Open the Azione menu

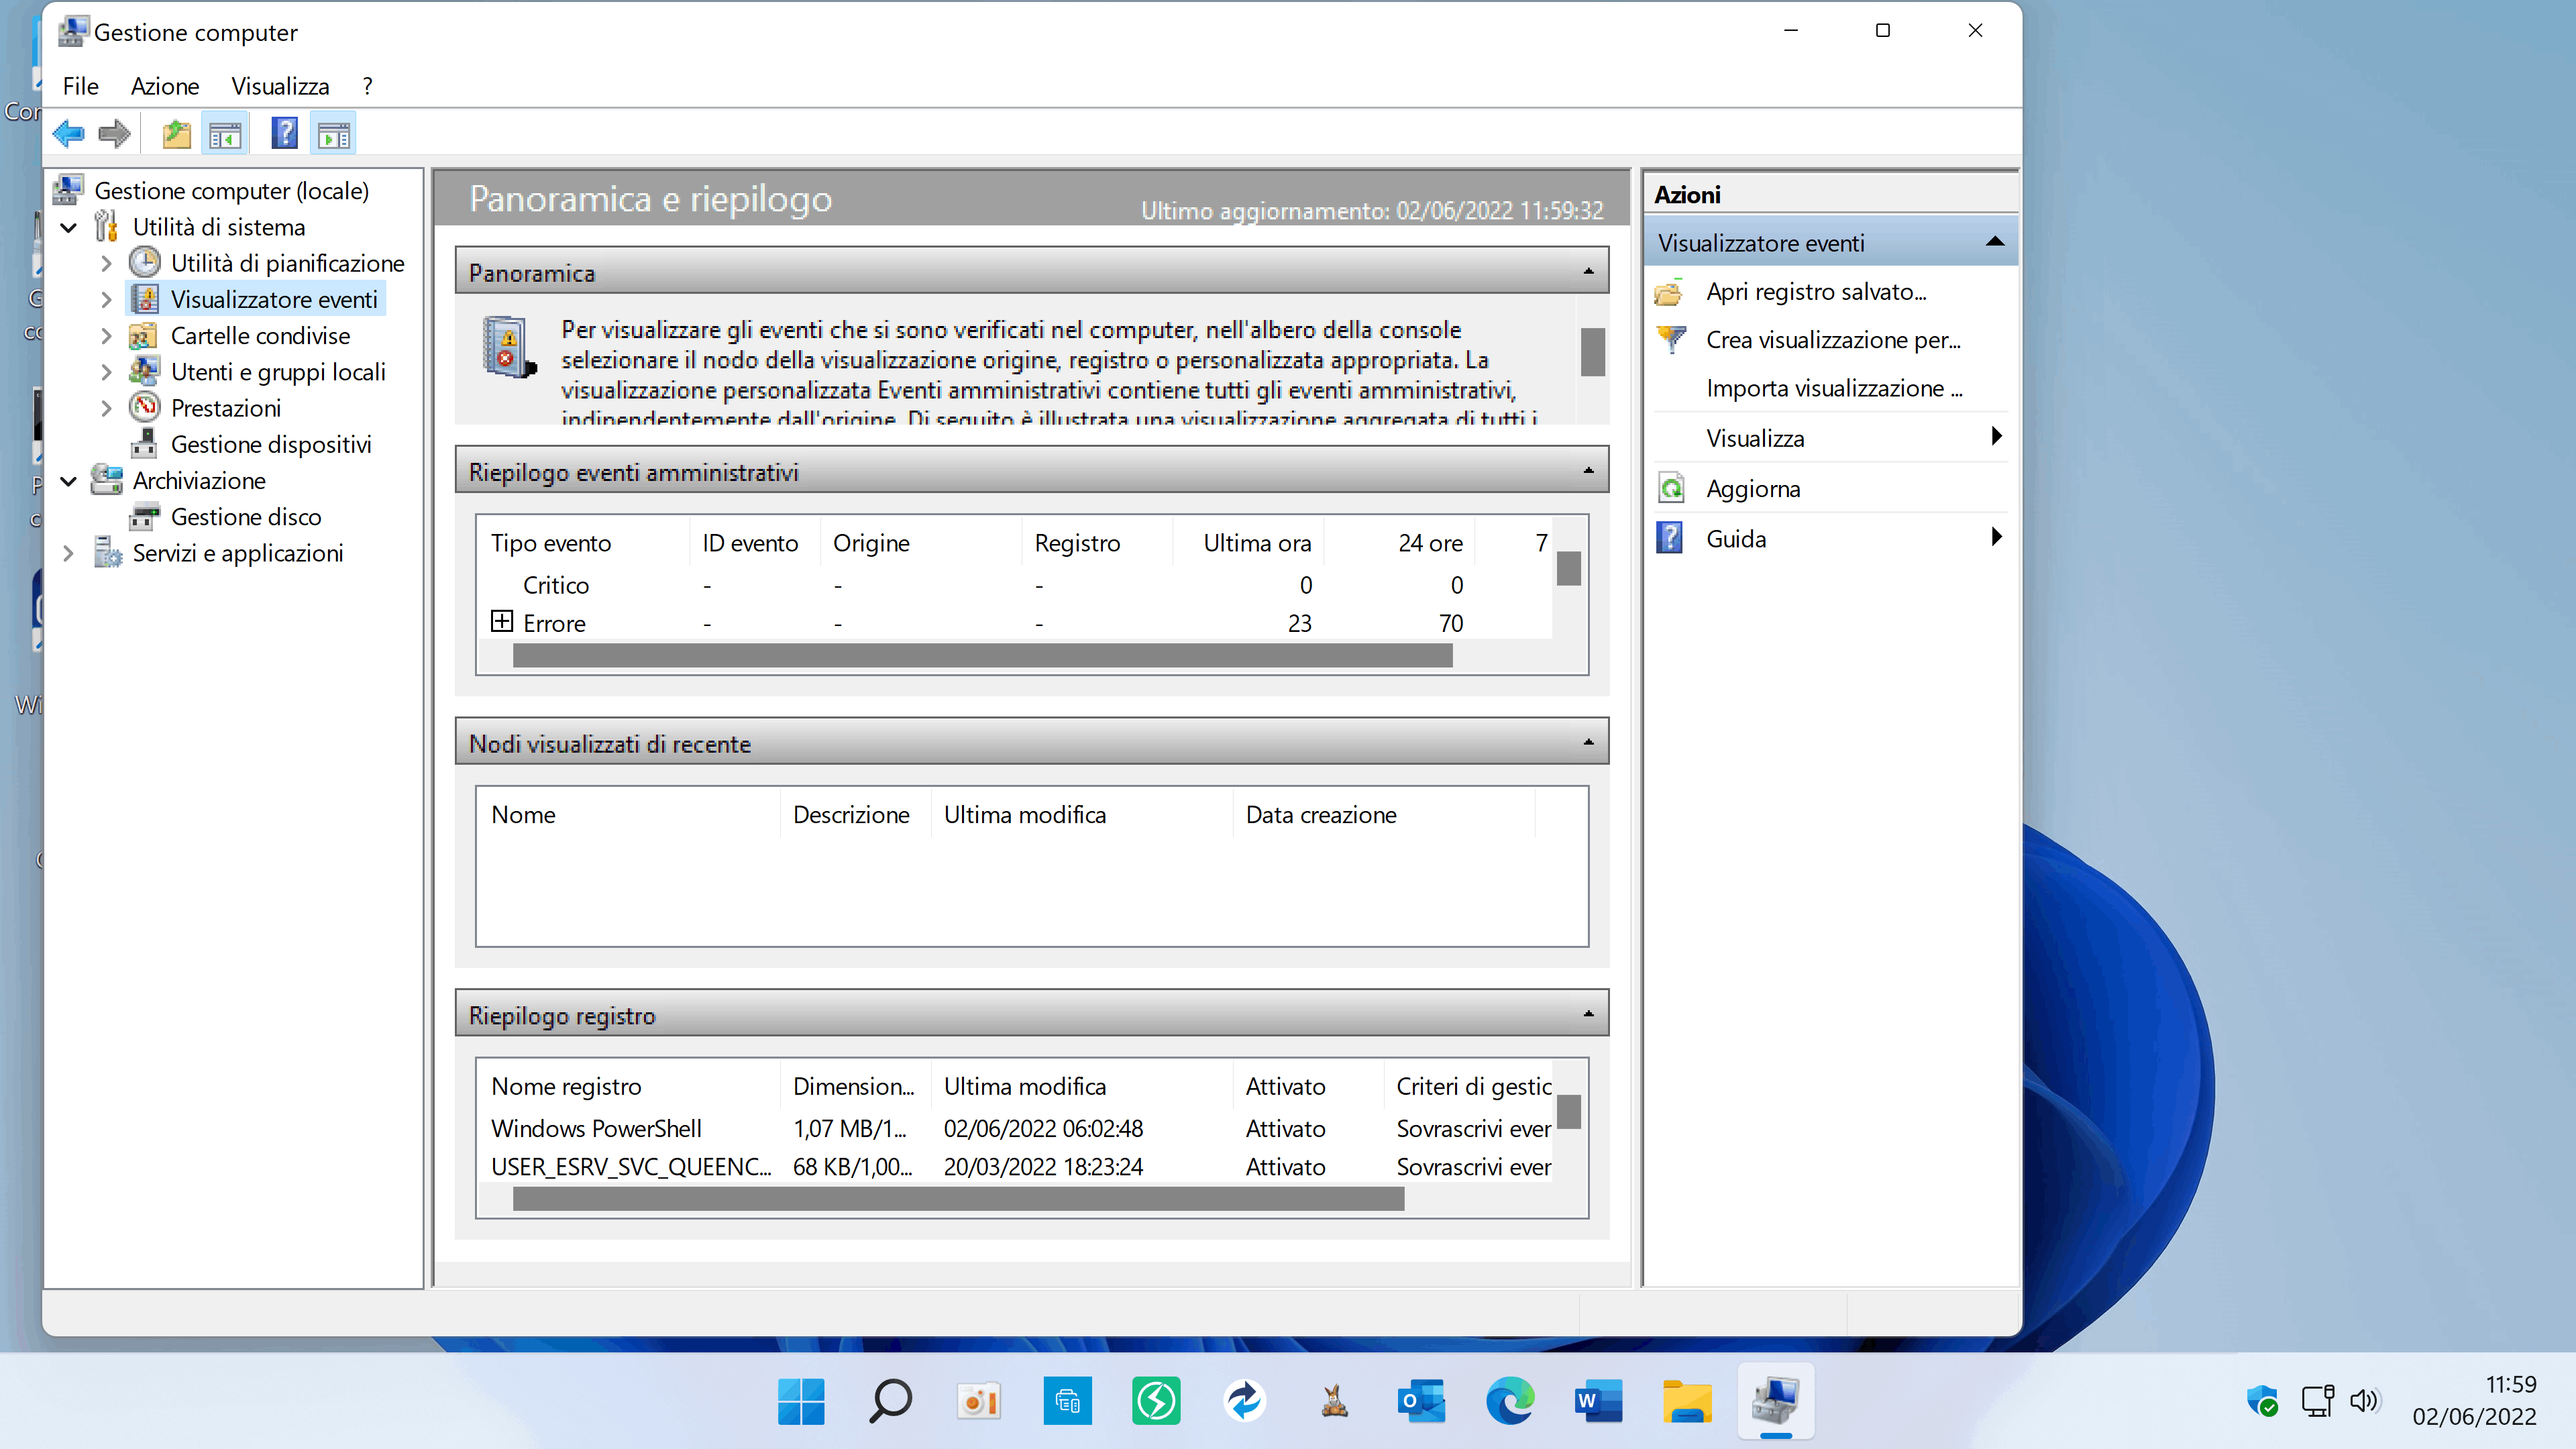tap(164, 86)
